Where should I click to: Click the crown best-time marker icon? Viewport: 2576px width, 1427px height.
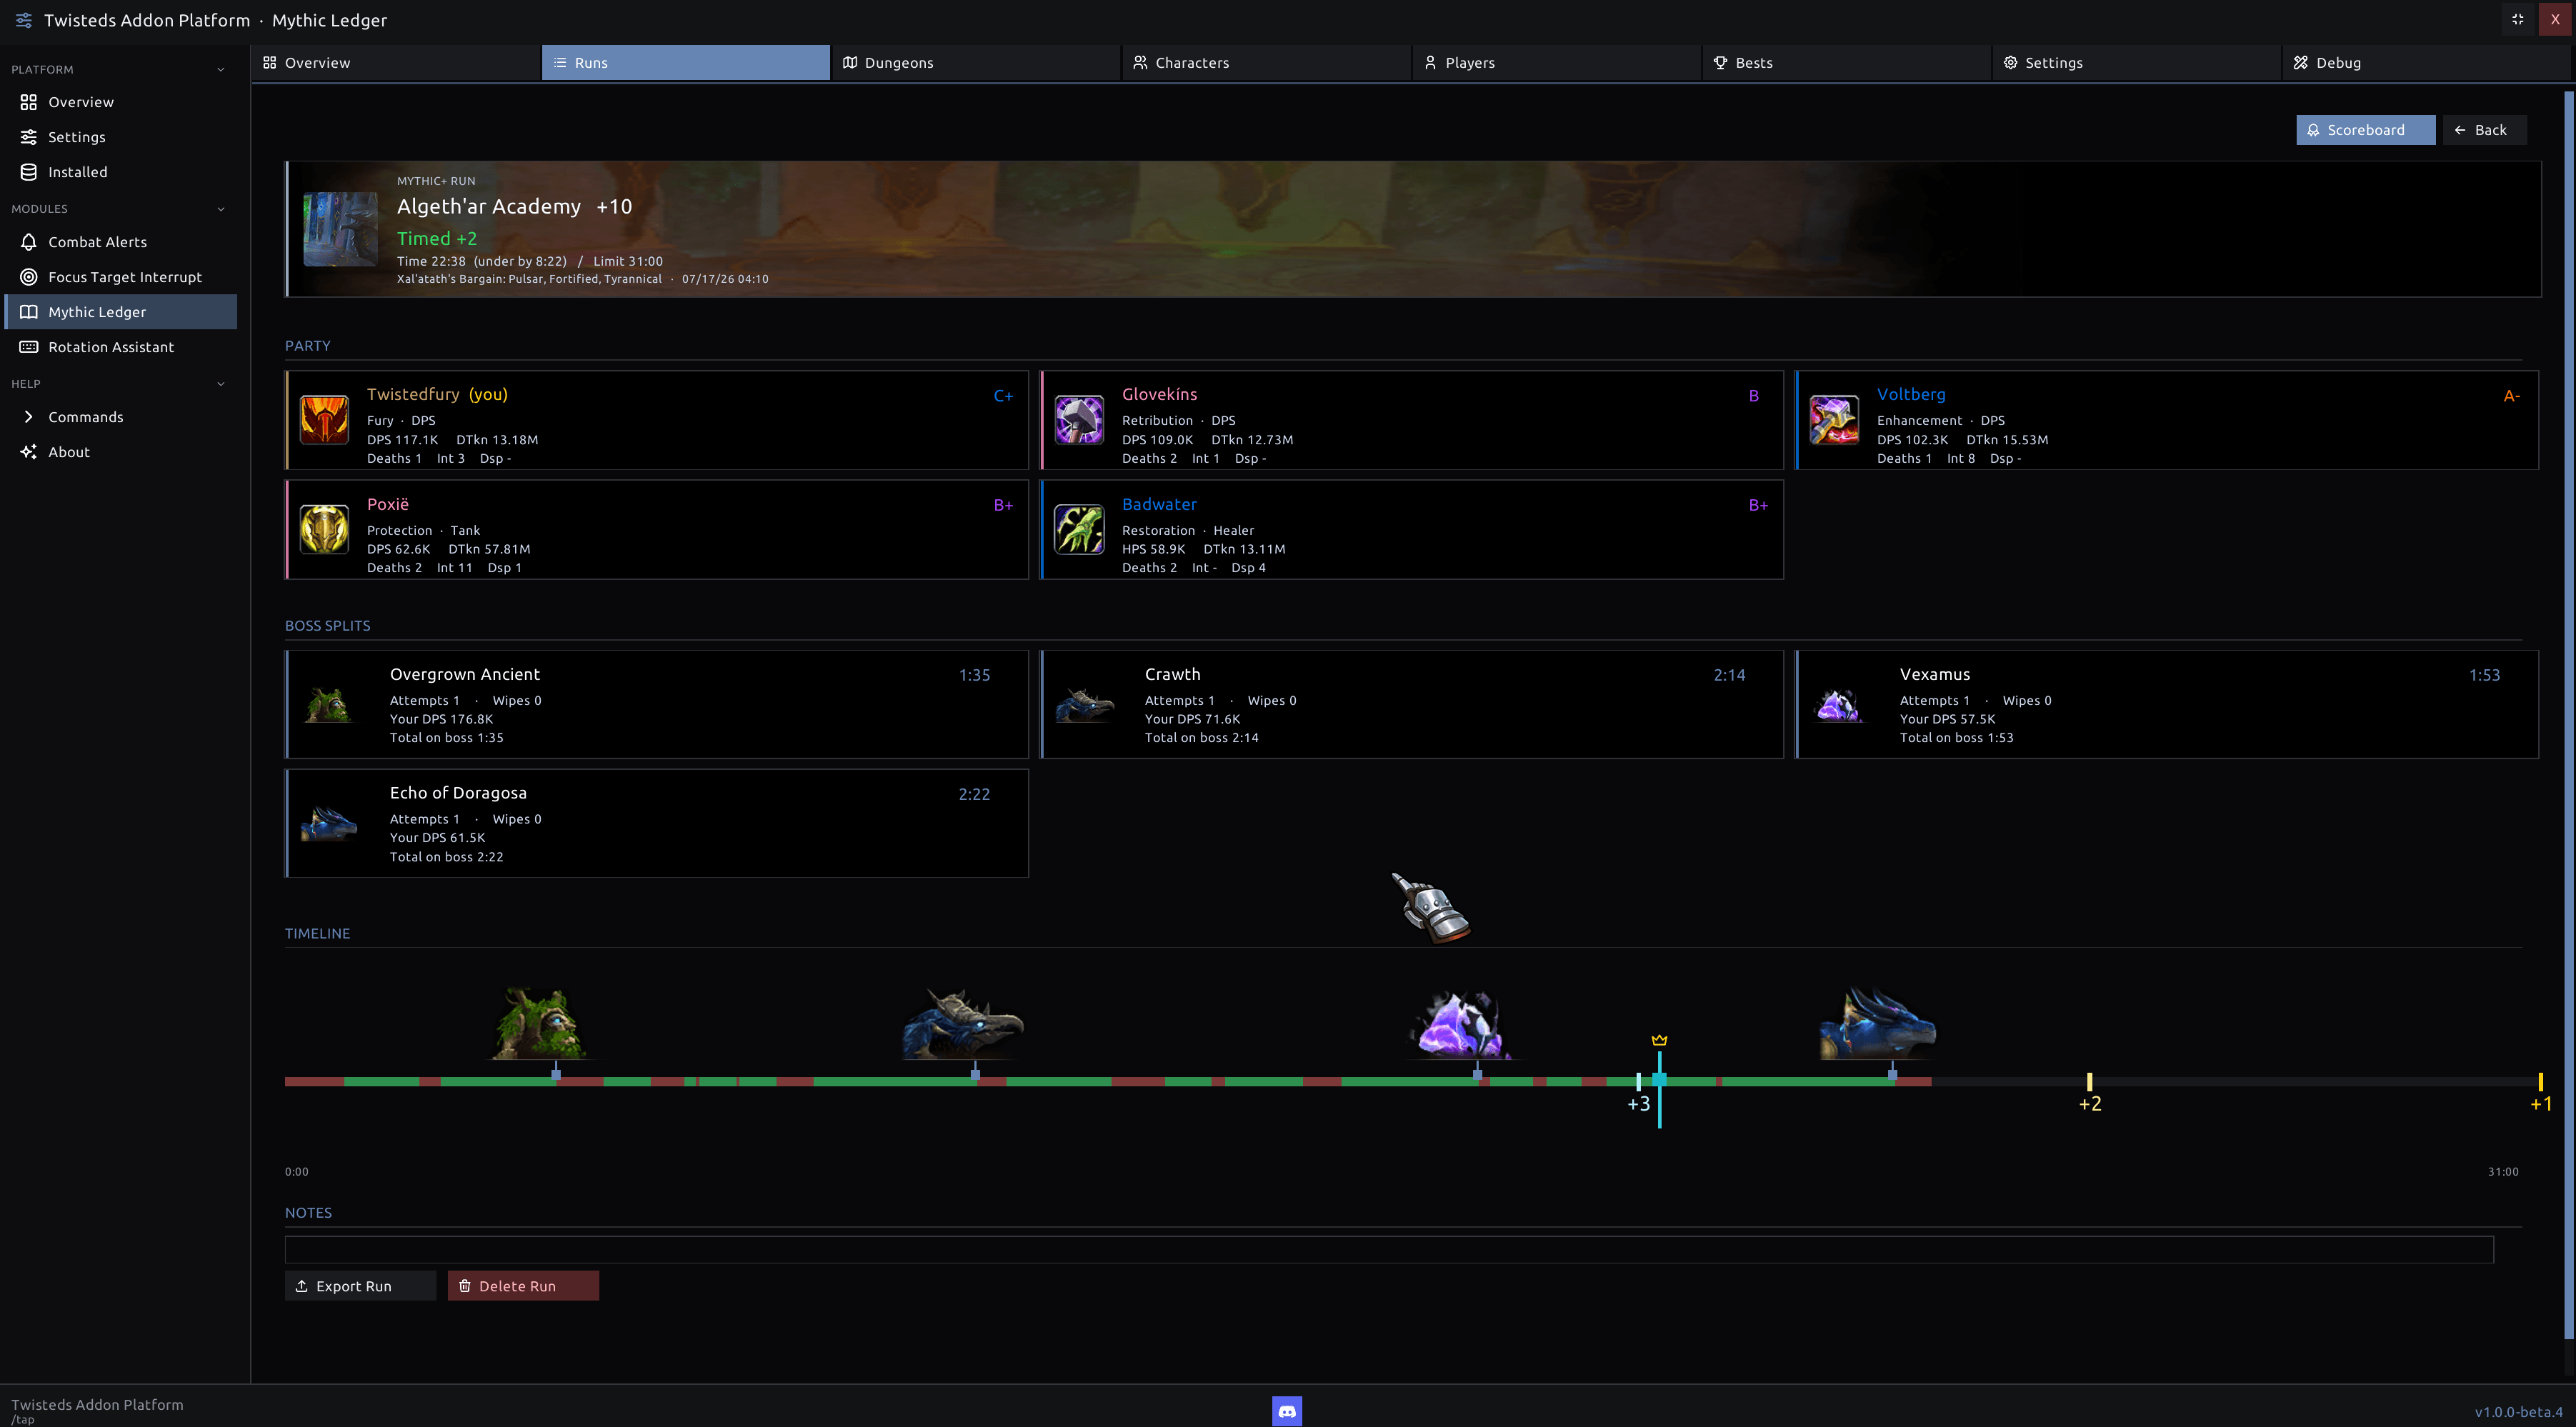(1659, 1040)
